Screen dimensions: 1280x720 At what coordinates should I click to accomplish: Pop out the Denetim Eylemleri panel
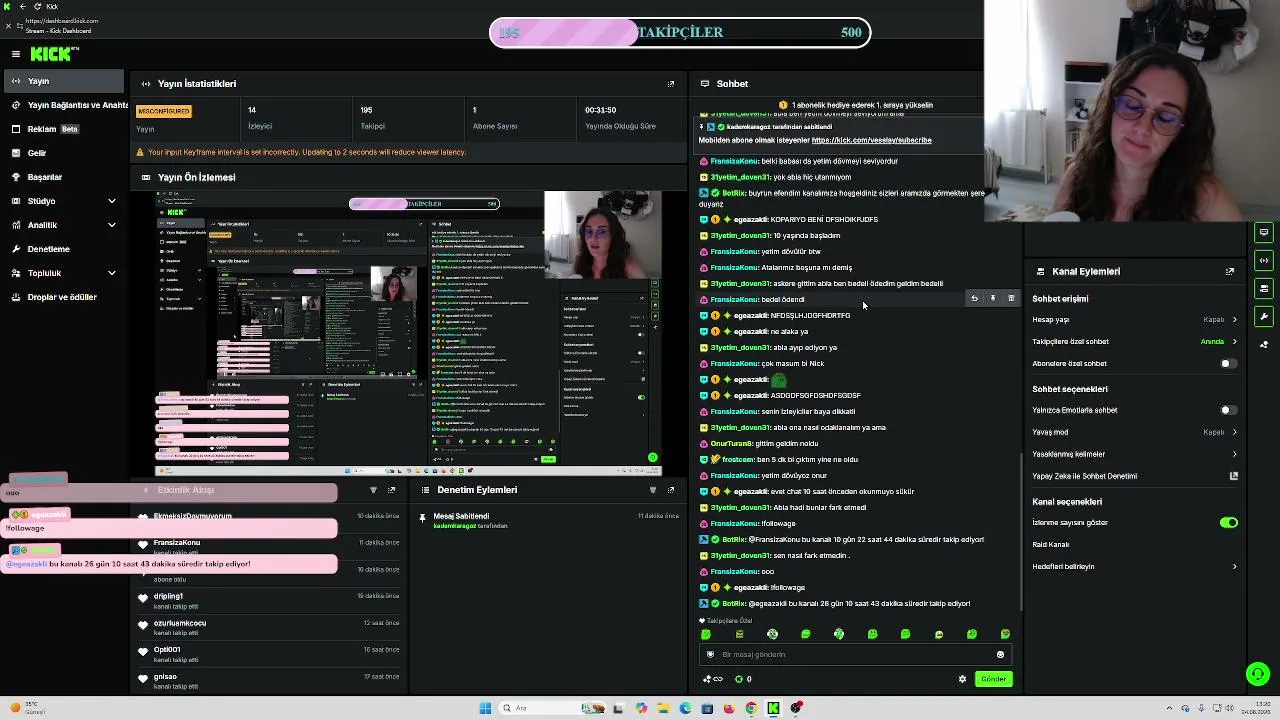671,490
